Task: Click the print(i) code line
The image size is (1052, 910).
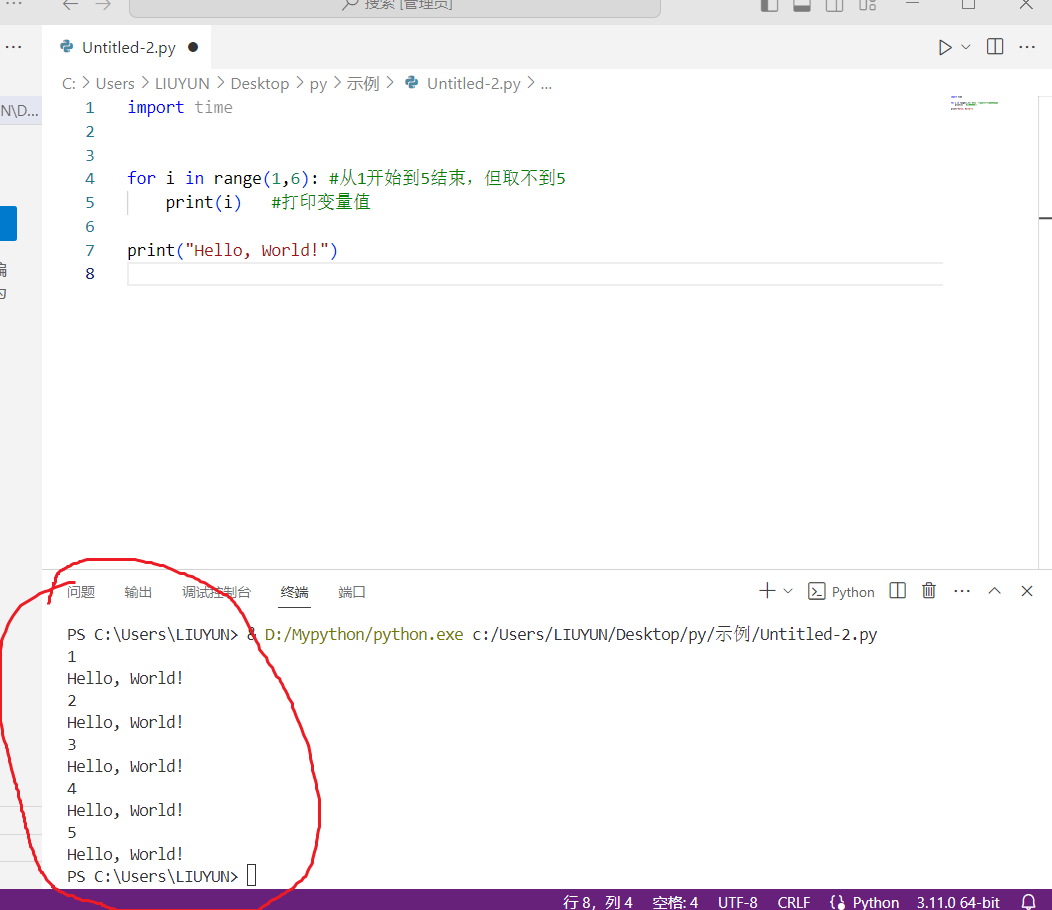Action: click(203, 202)
